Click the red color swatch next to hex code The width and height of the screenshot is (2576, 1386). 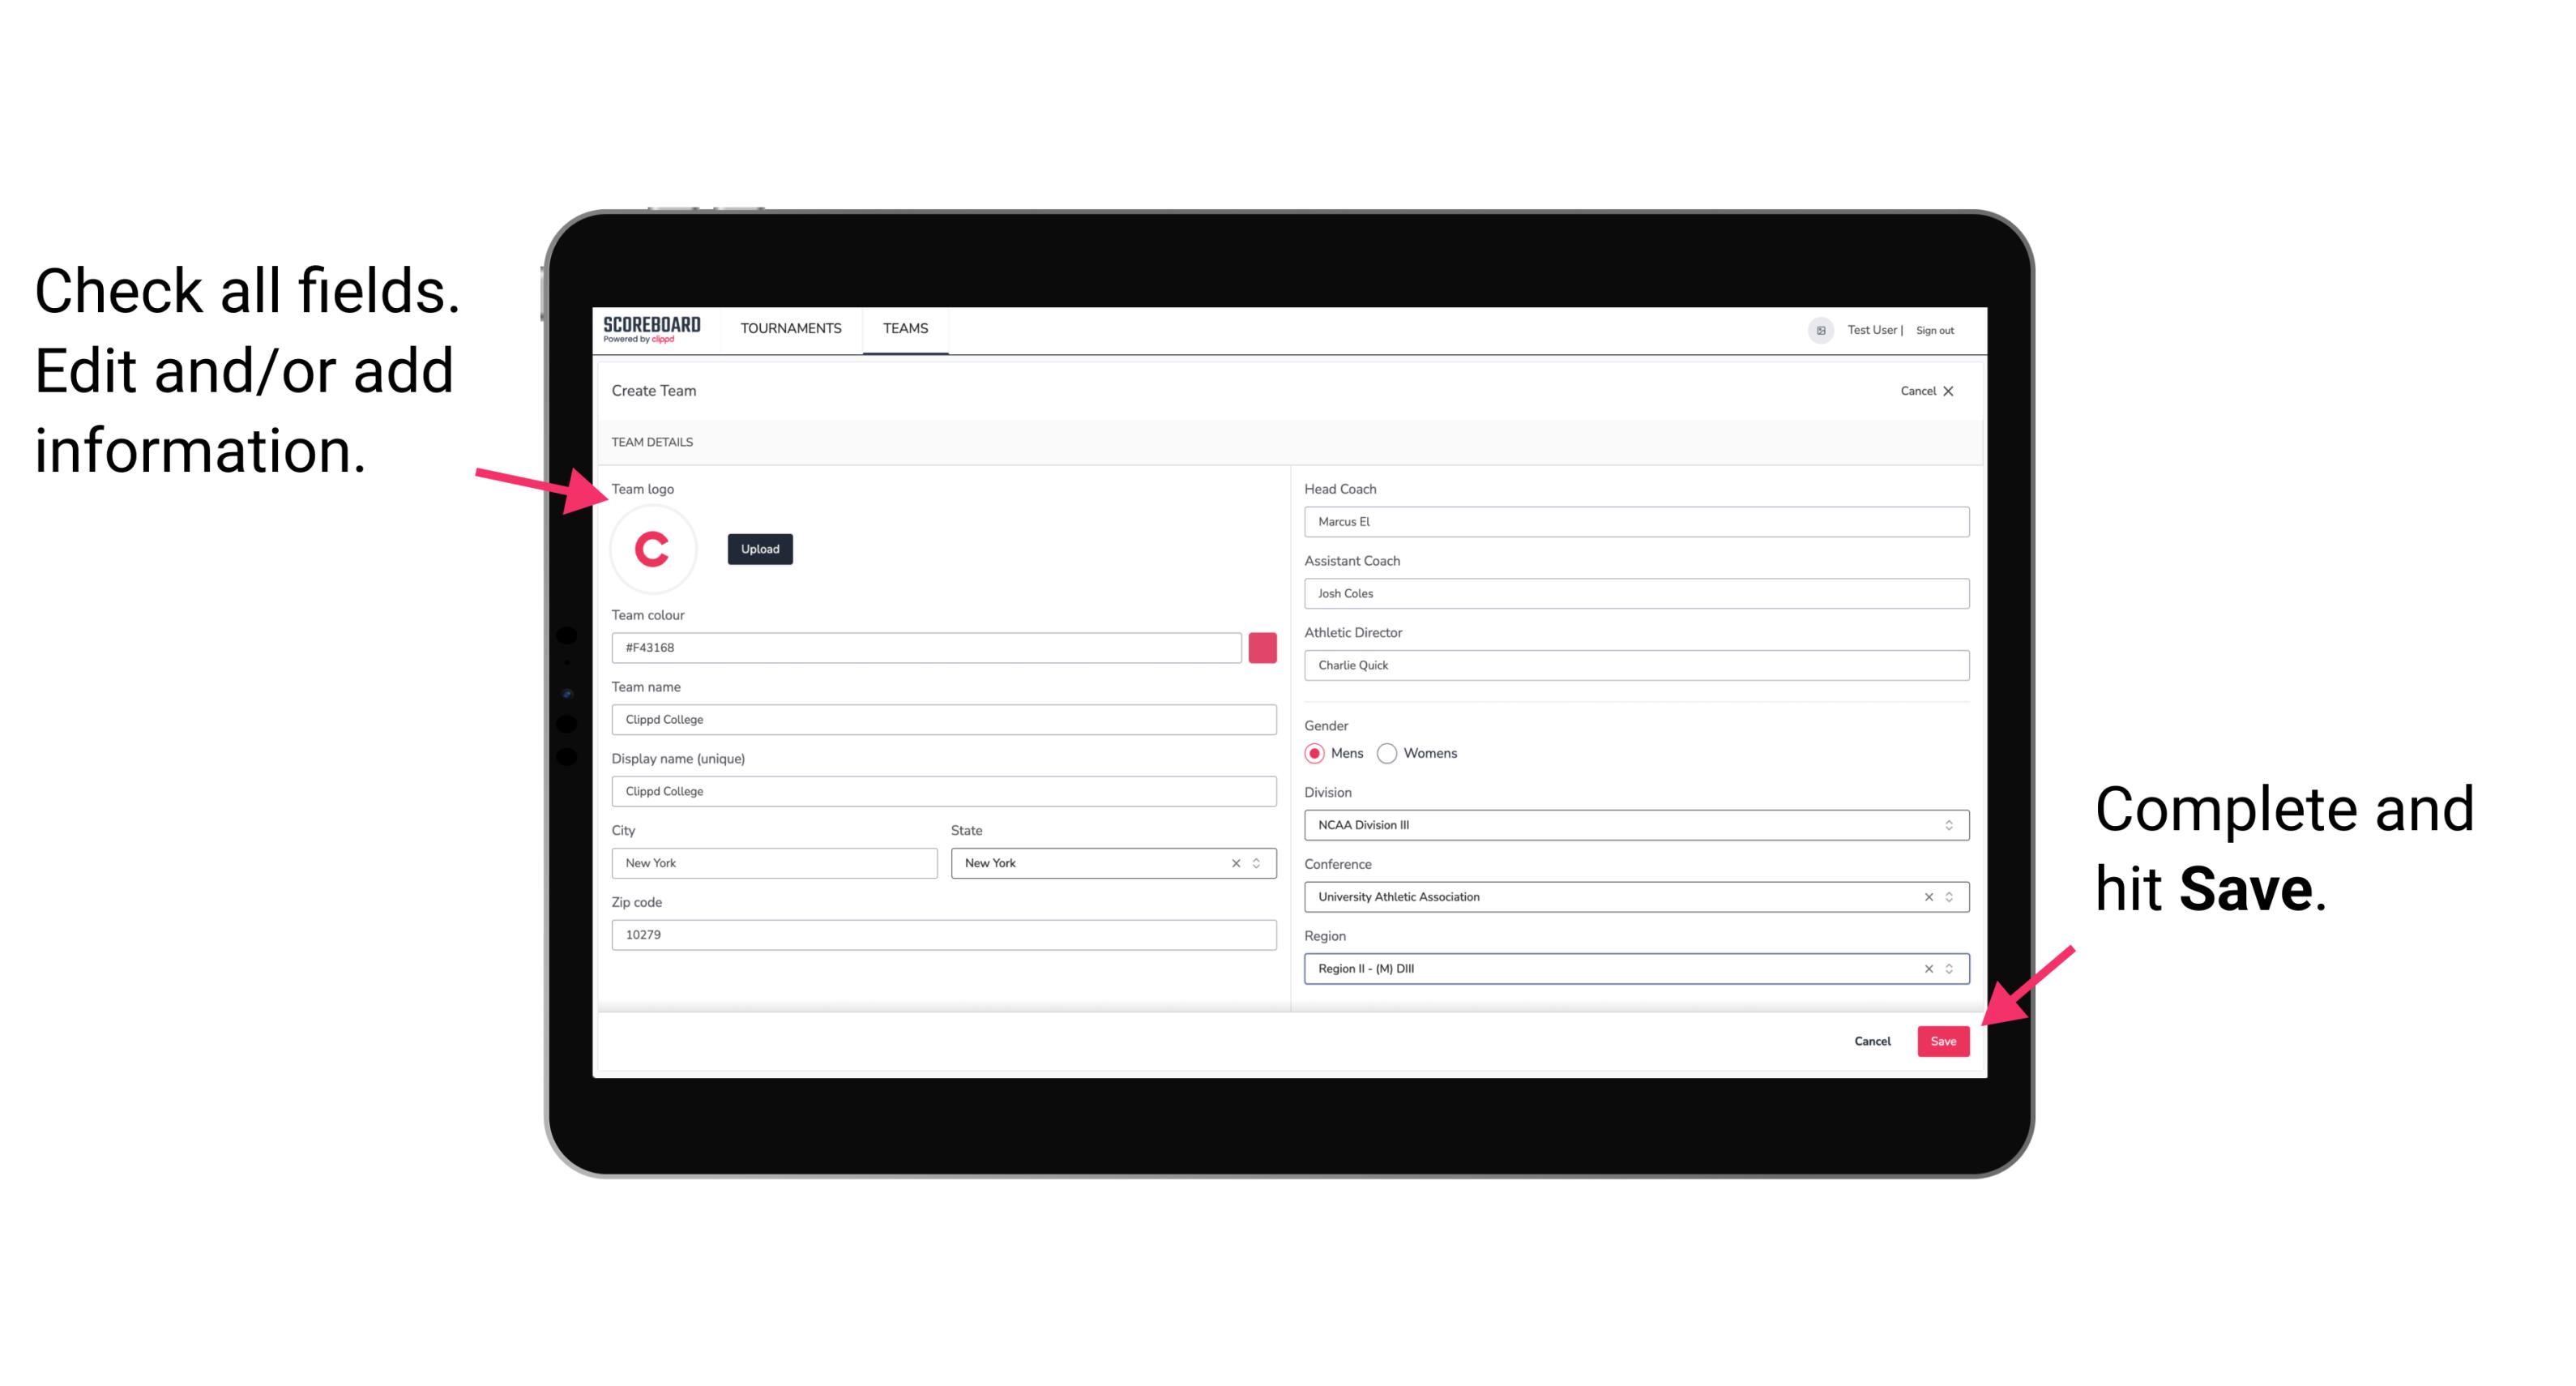[x=1264, y=647]
